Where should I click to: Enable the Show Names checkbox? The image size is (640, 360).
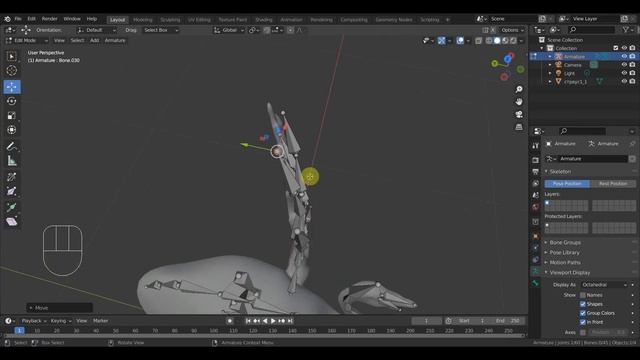[583, 295]
